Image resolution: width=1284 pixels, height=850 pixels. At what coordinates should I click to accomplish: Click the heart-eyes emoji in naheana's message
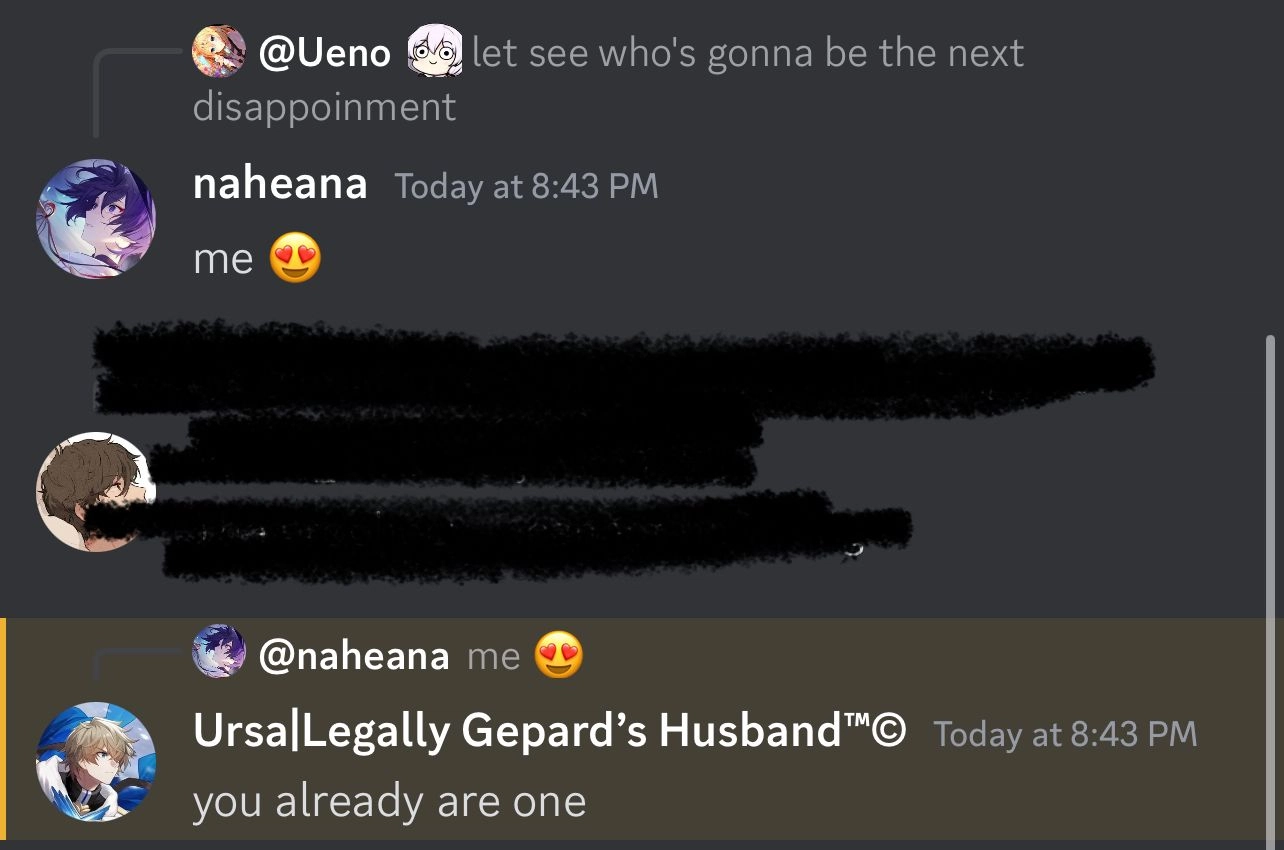[293, 259]
